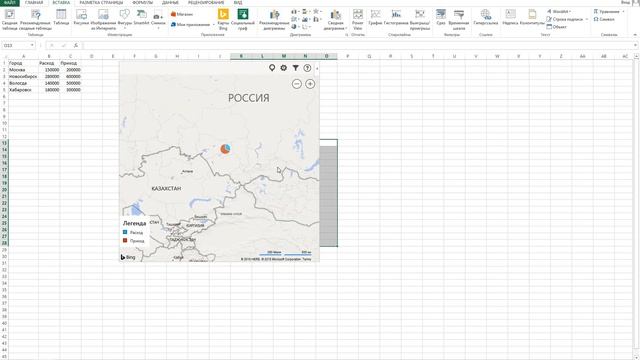Switch to the Главная ribbon tab

point(34,2)
